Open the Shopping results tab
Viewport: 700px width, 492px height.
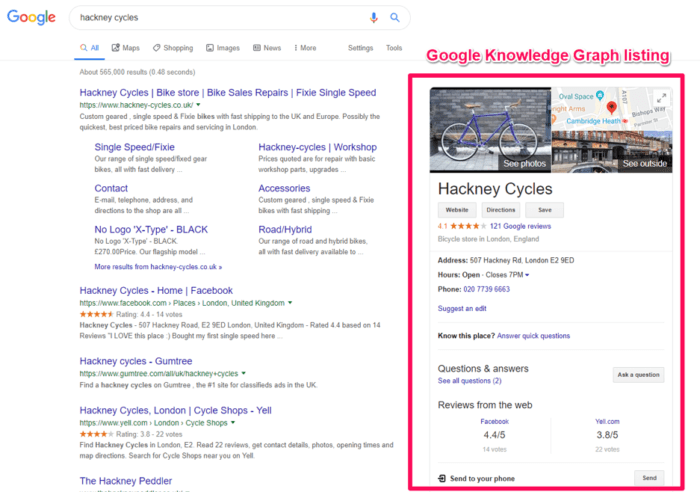click(173, 48)
